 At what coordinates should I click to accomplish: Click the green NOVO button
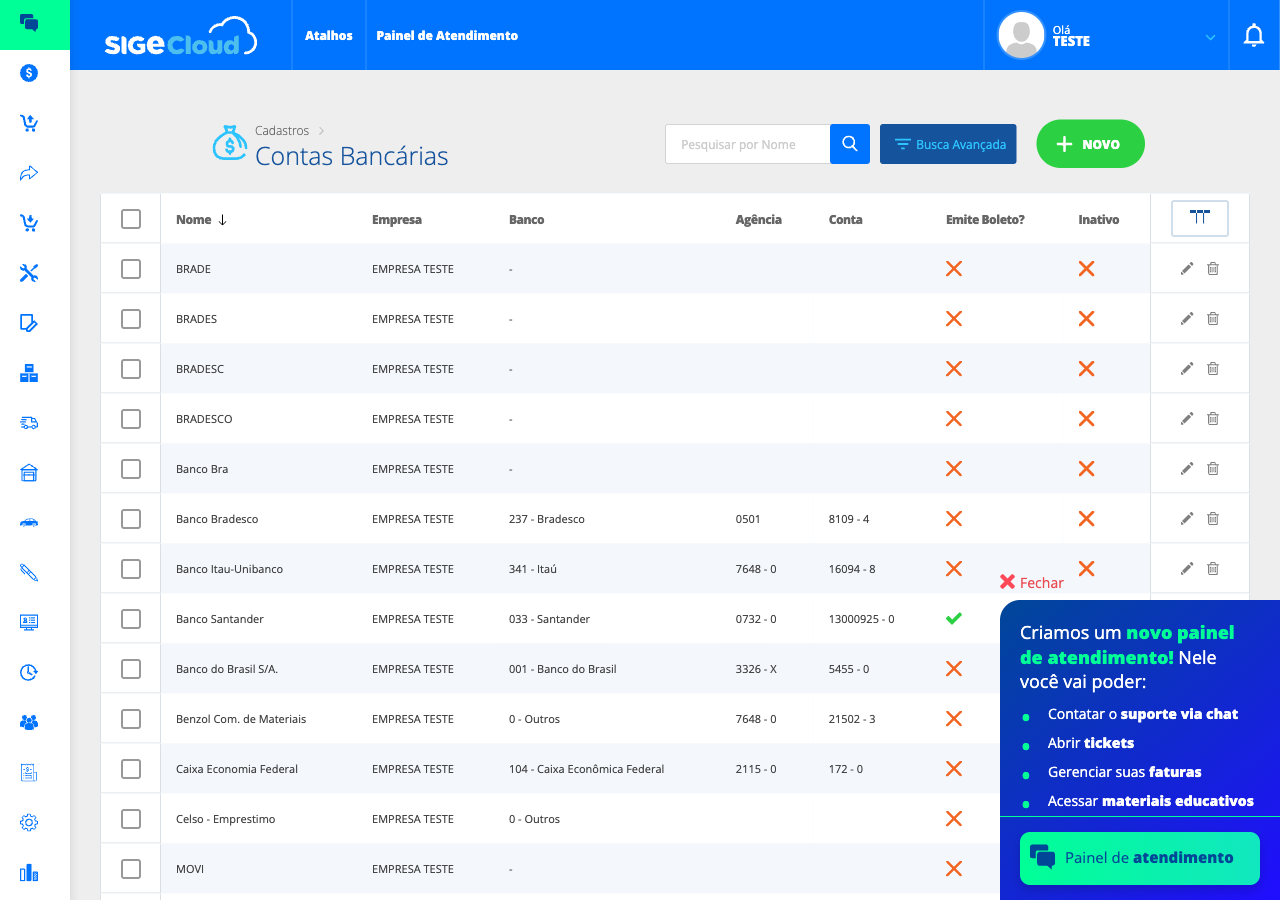(1090, 143)
